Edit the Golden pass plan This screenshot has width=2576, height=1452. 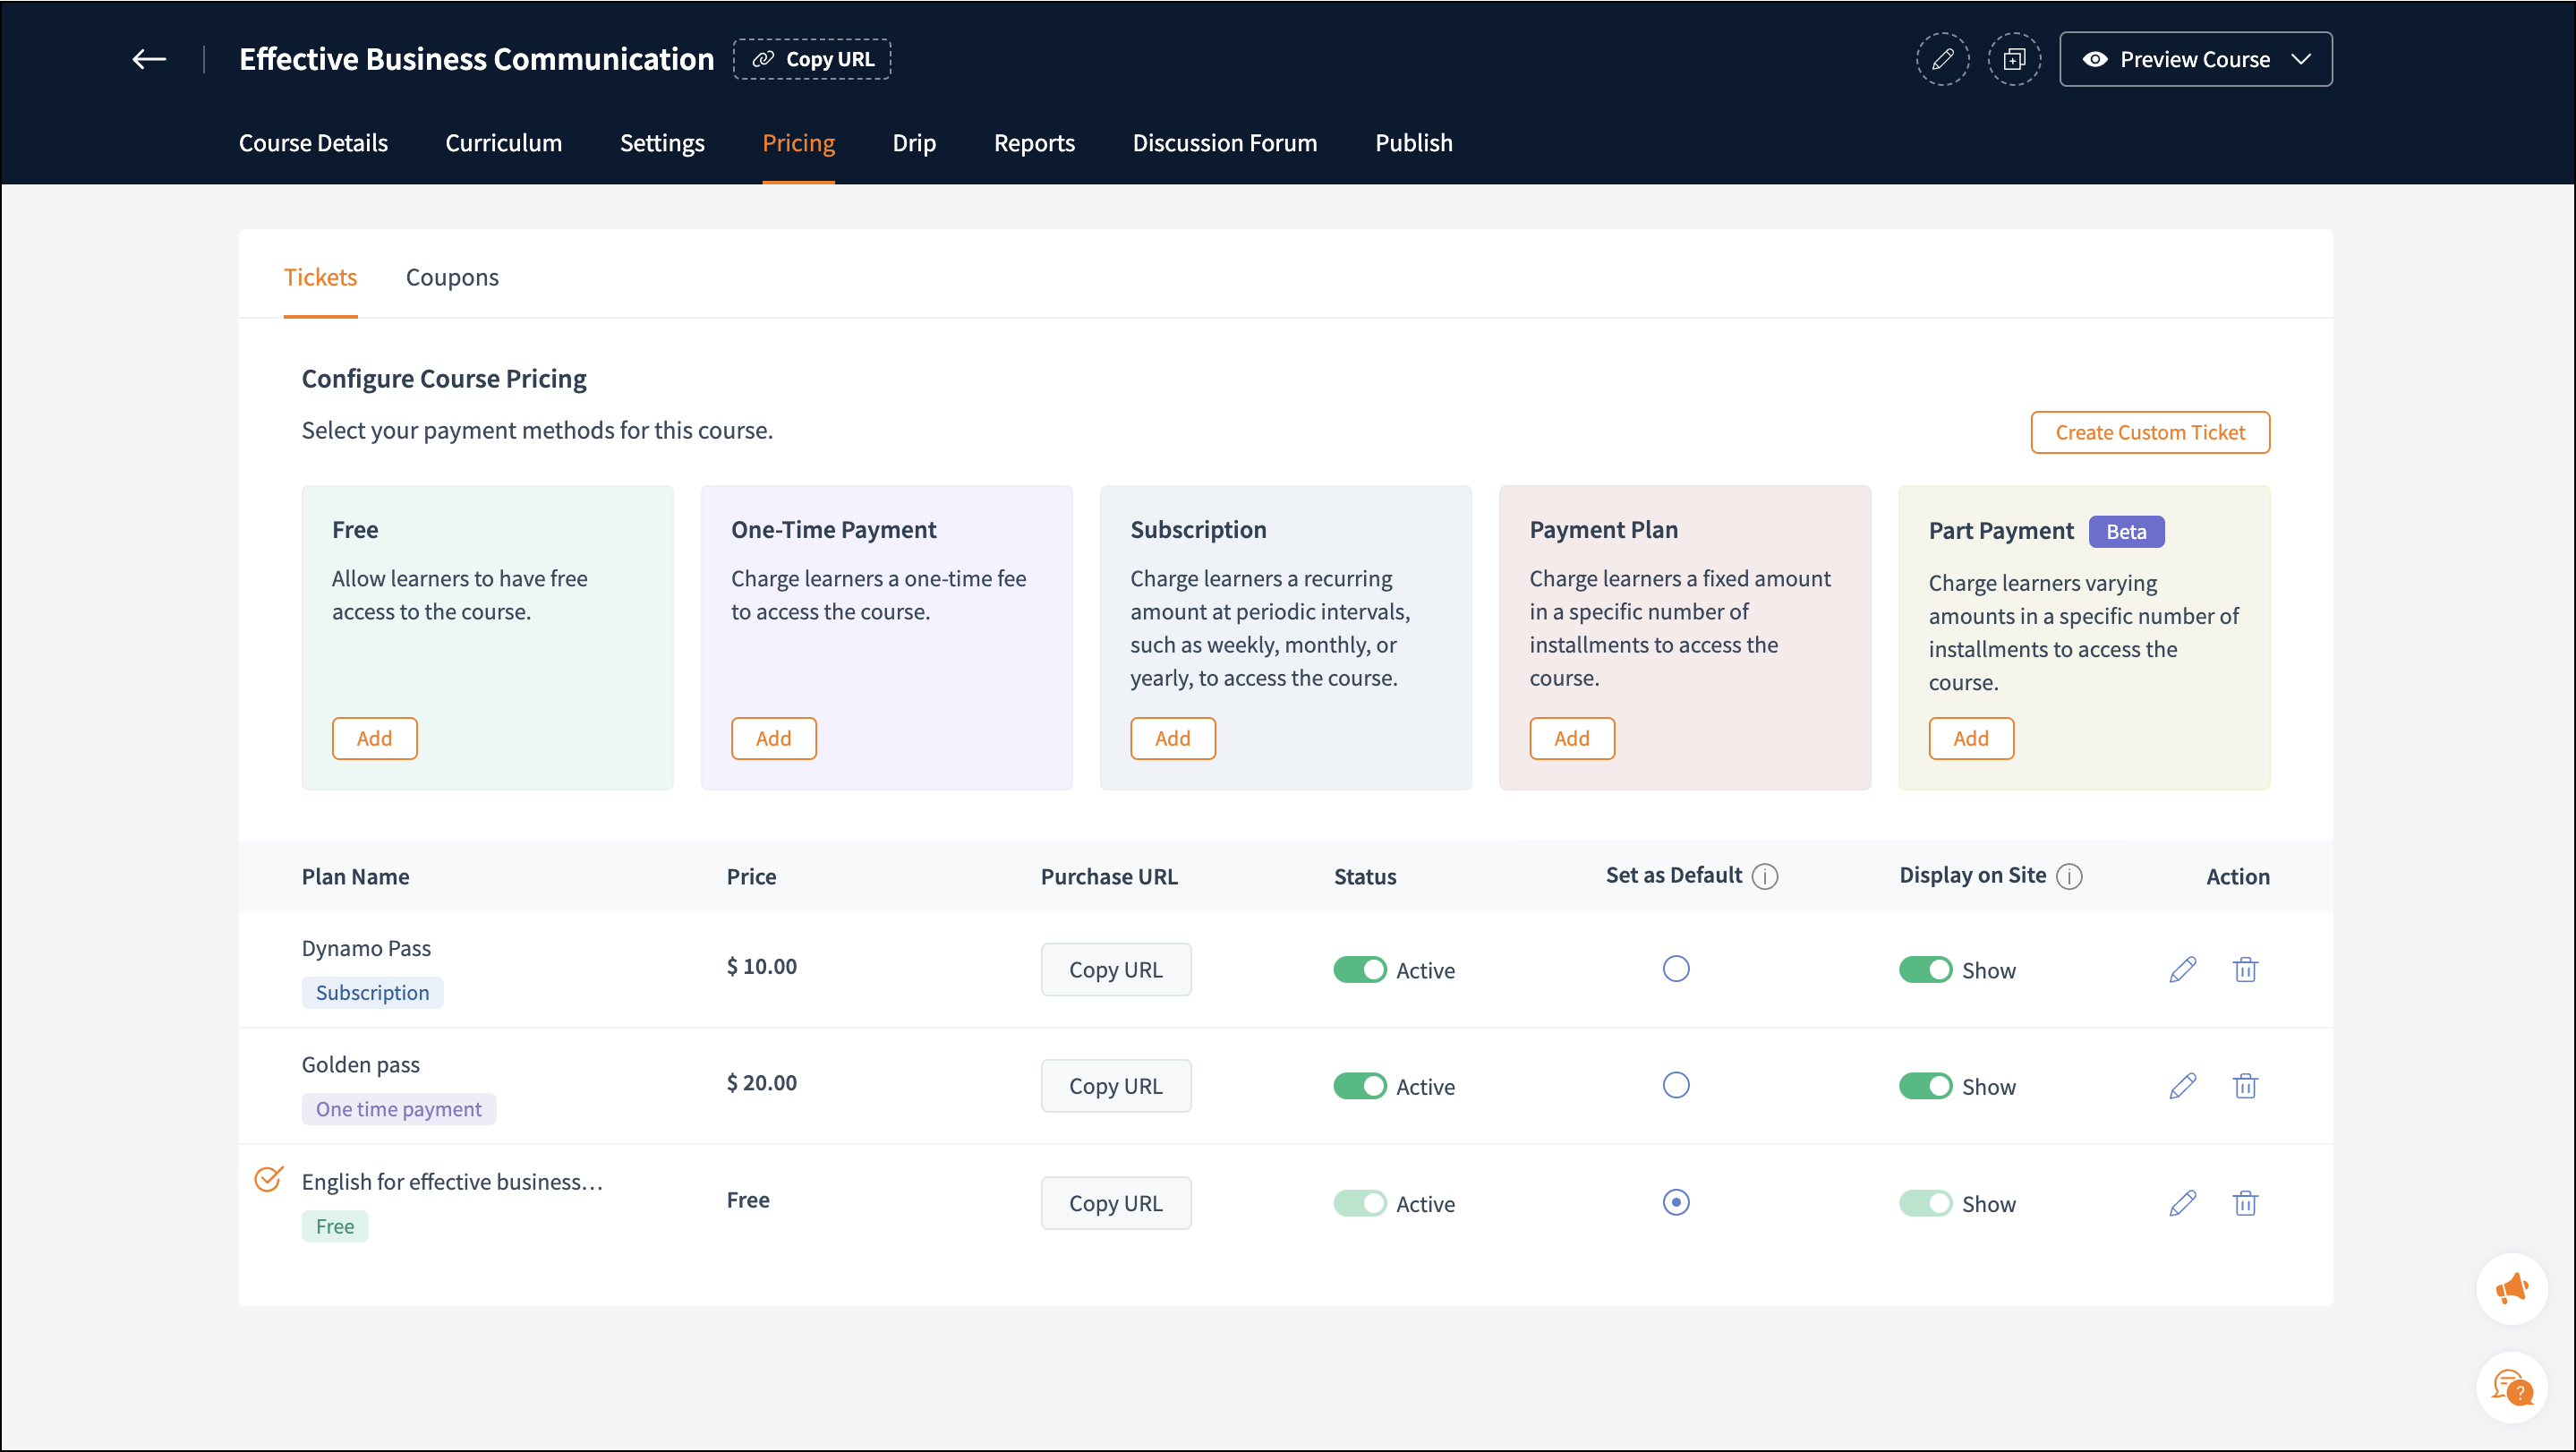click(x=2182, y=1085)
